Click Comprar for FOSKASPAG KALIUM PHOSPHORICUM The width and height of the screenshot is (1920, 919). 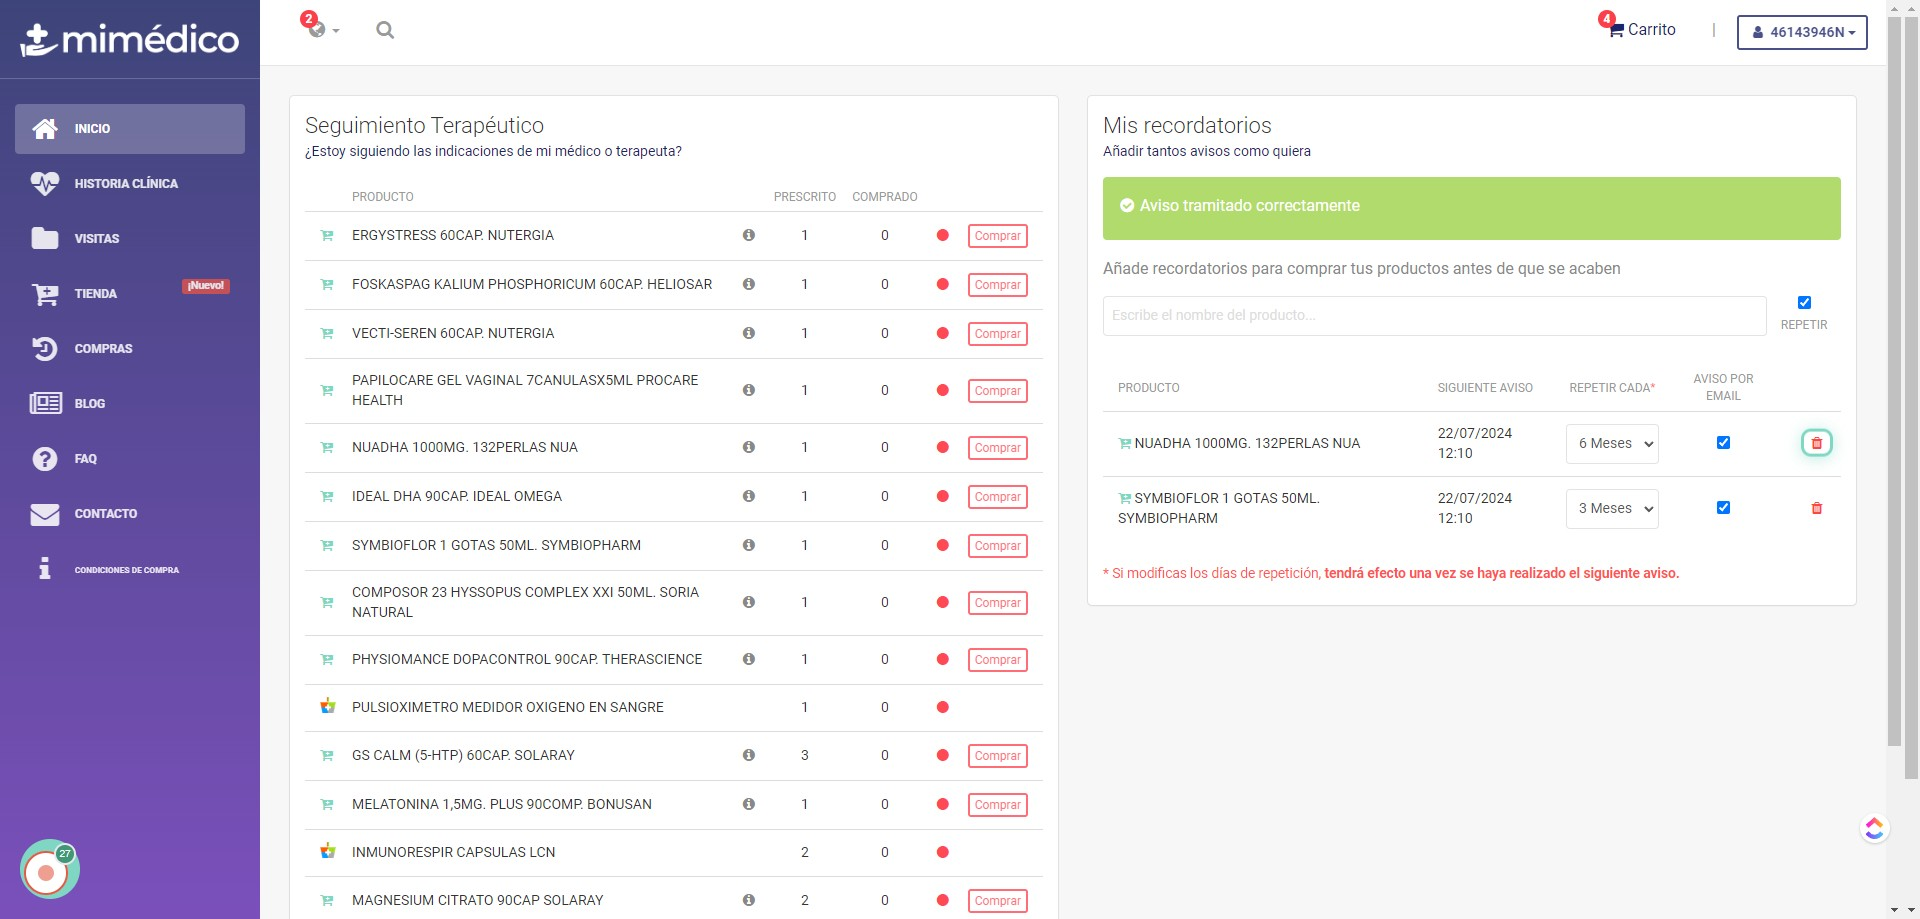998,285
